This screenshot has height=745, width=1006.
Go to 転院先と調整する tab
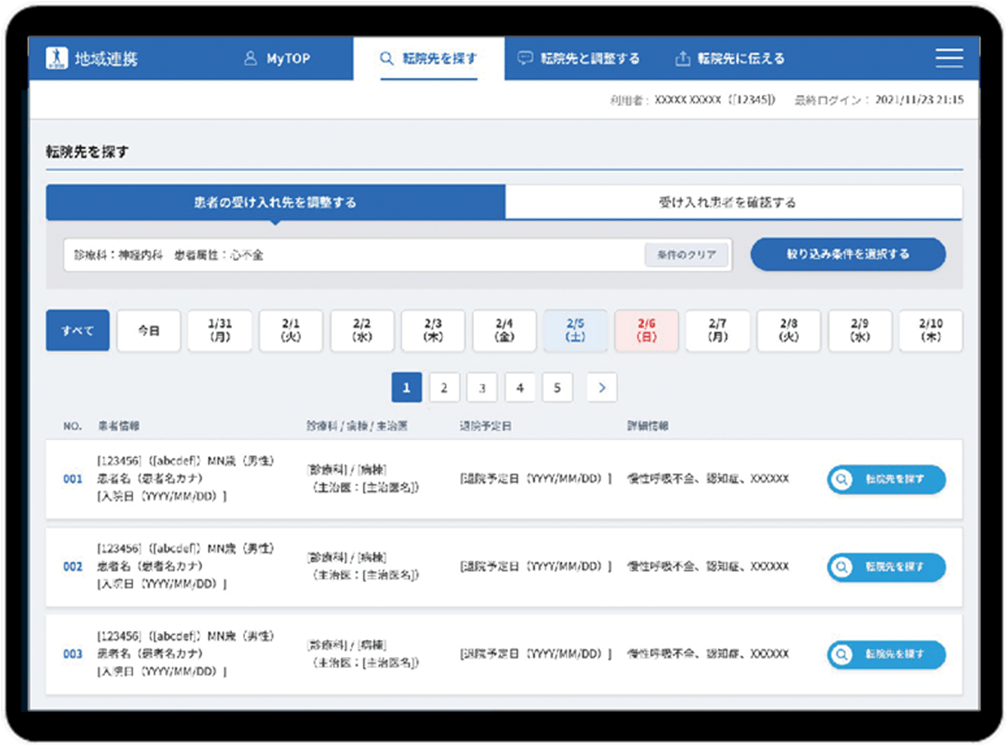point(579,59)
